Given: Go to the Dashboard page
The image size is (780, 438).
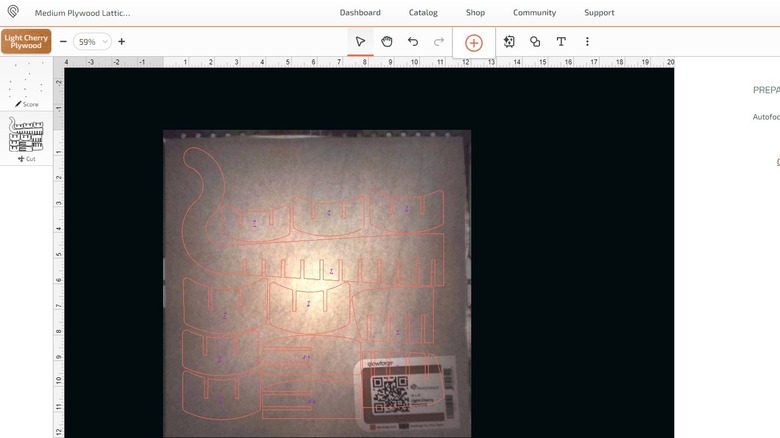Looking at the screenshot, I should pyautogui.click(x=360, y=13).
